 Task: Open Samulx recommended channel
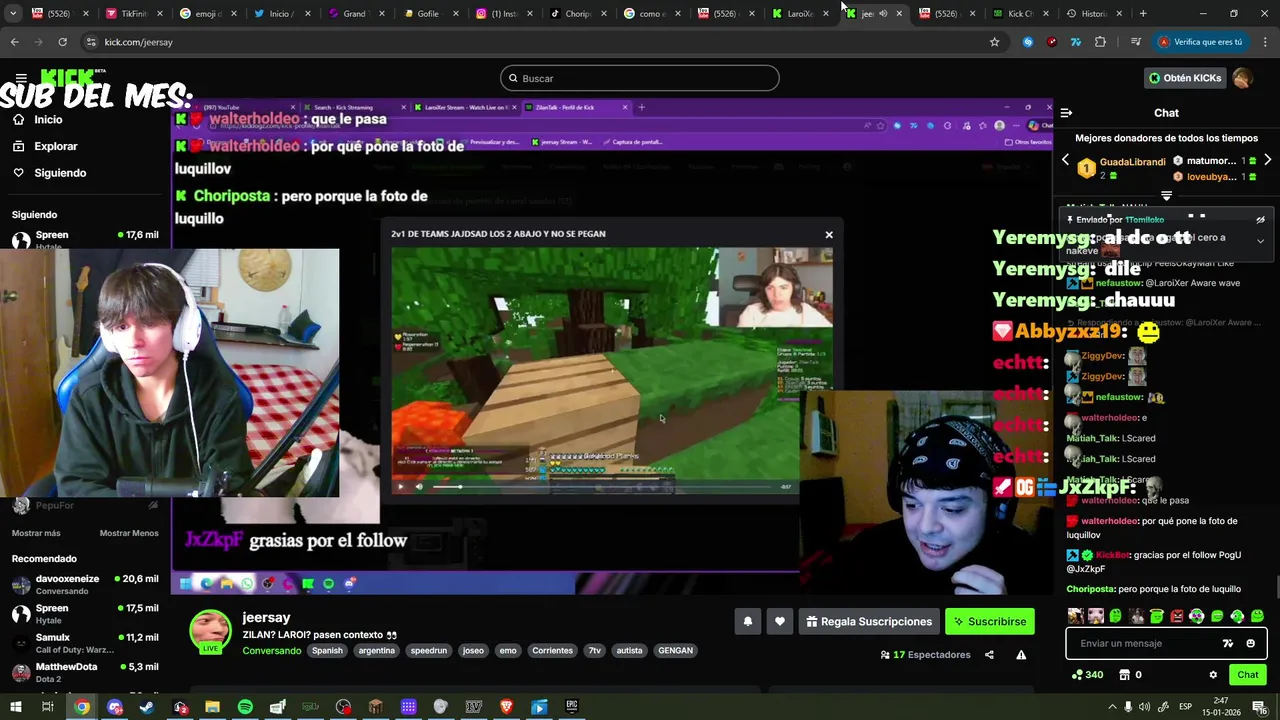[84, 643]
